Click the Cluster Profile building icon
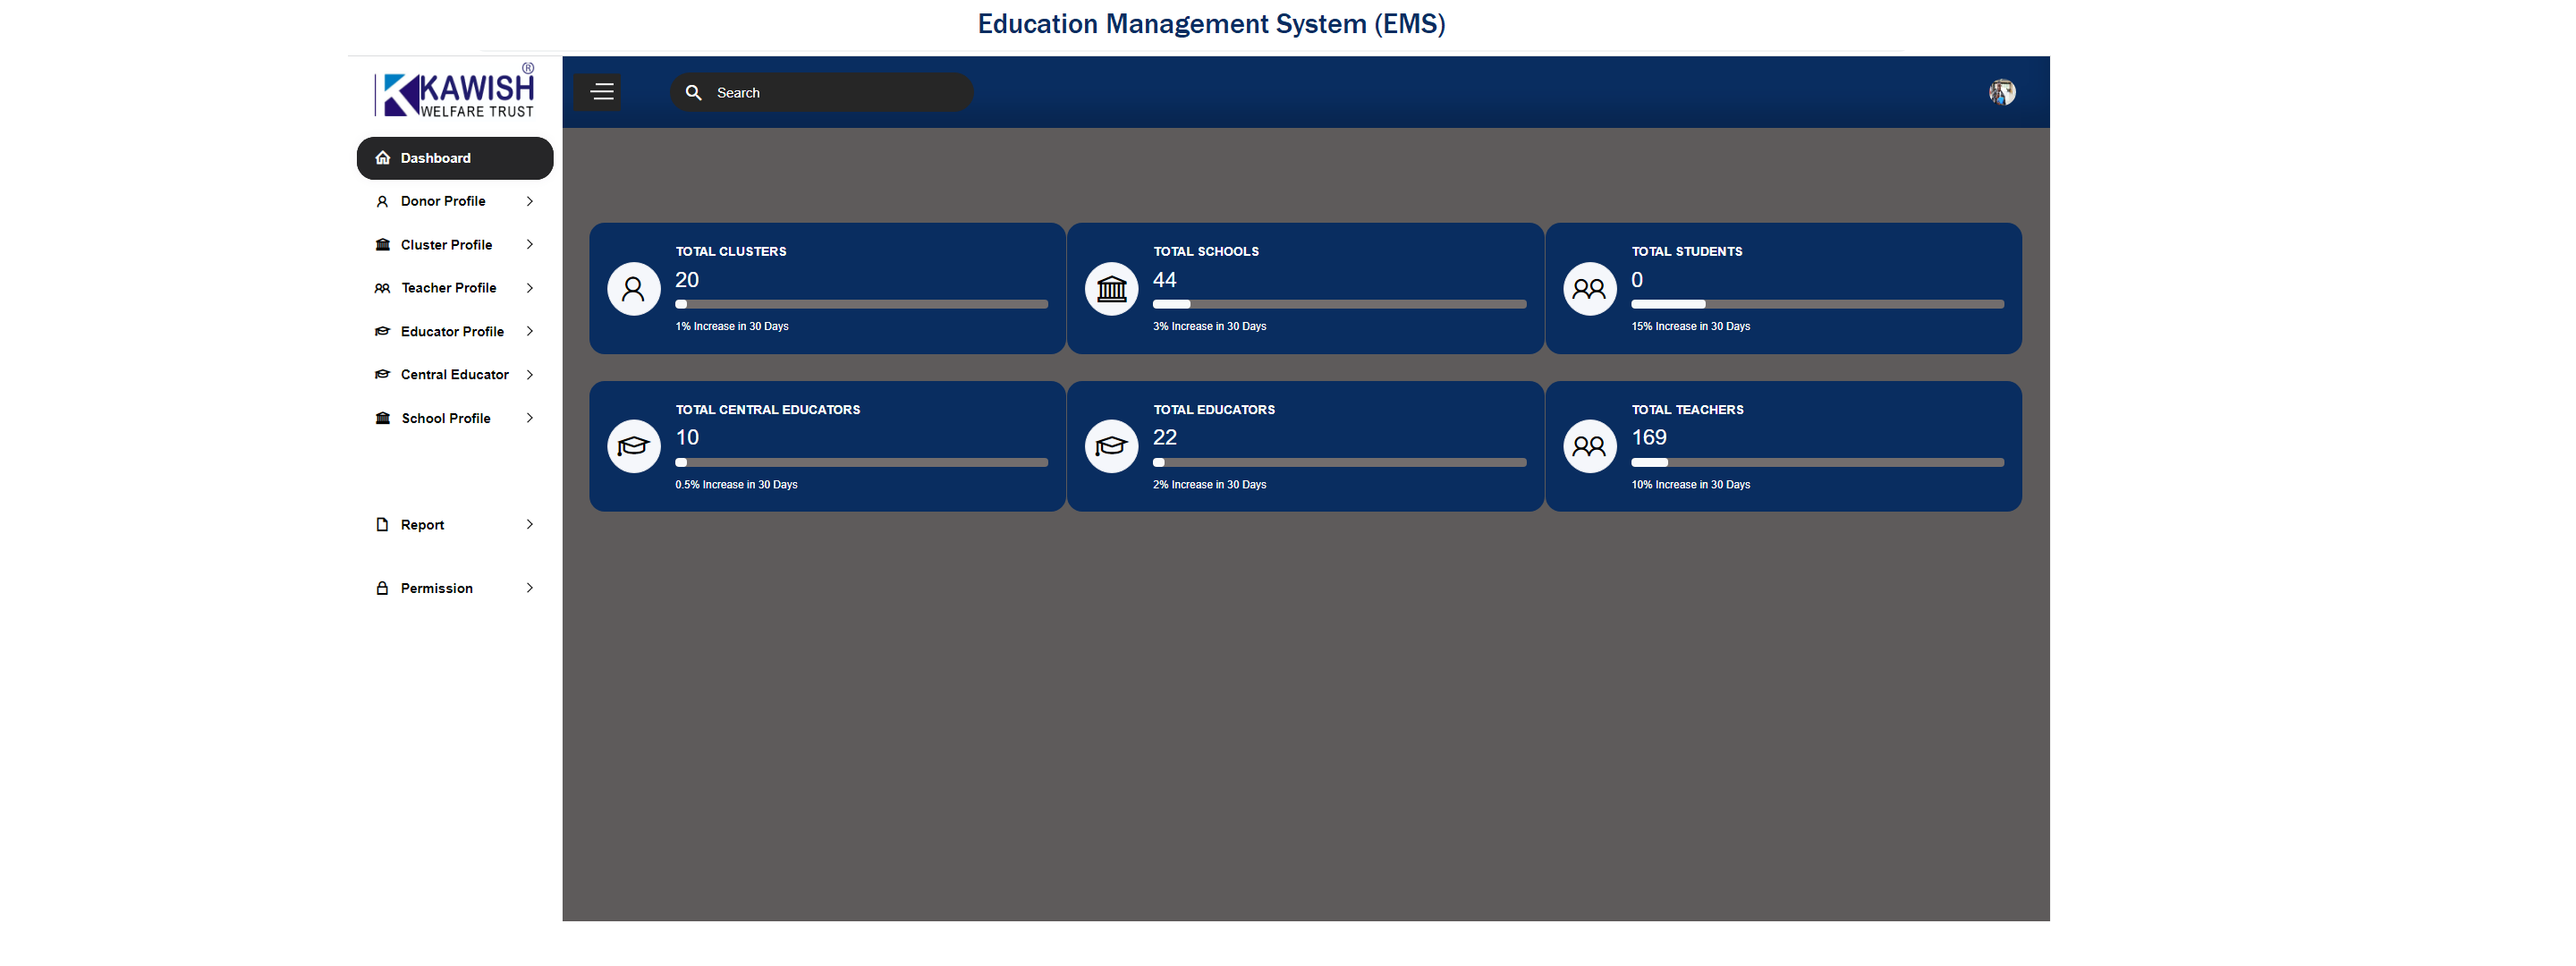Screen dimensions: 2576x966 click(382, 245)
